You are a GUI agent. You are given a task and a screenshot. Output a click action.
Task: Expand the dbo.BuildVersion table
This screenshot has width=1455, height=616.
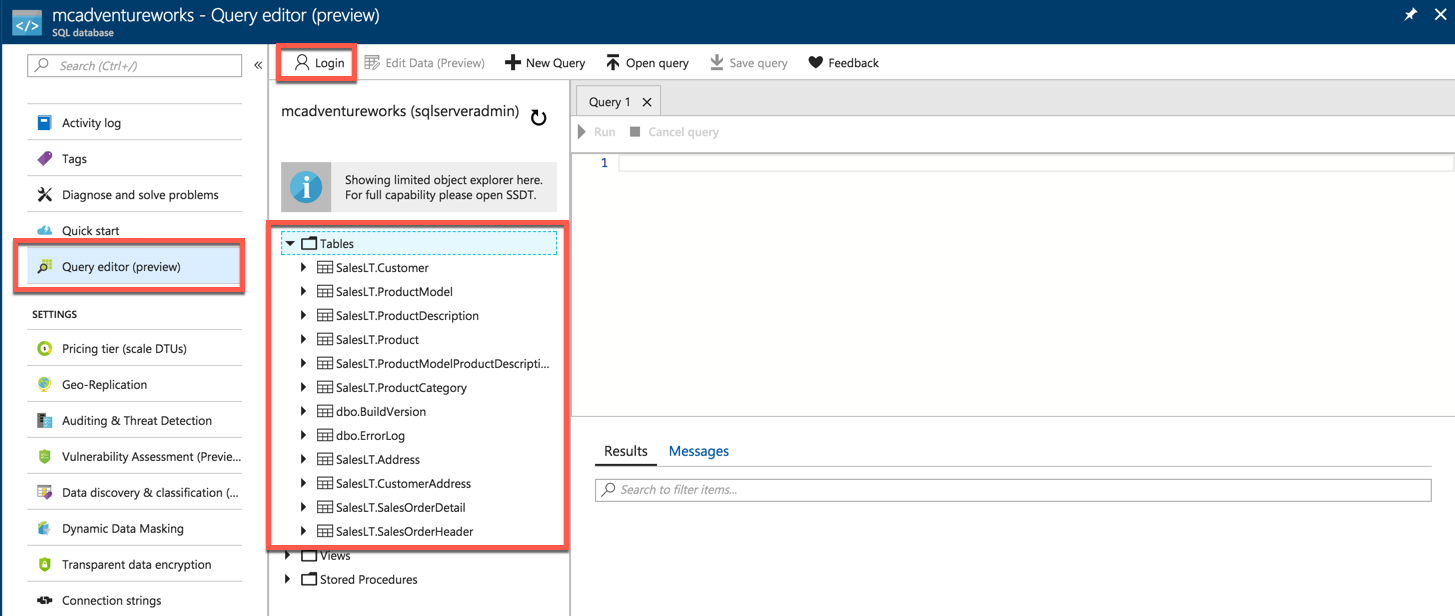coord(304,412)
